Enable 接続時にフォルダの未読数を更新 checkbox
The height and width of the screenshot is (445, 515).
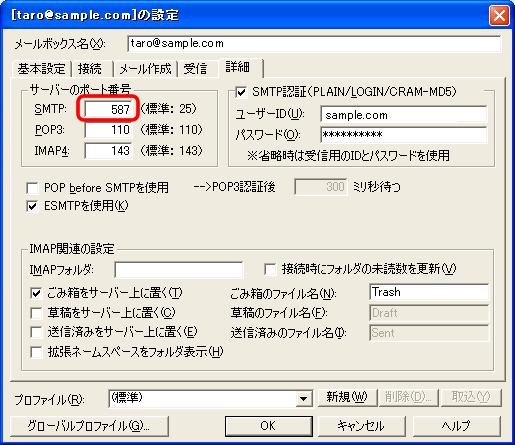pyautogui.click(x=270, y=269)
